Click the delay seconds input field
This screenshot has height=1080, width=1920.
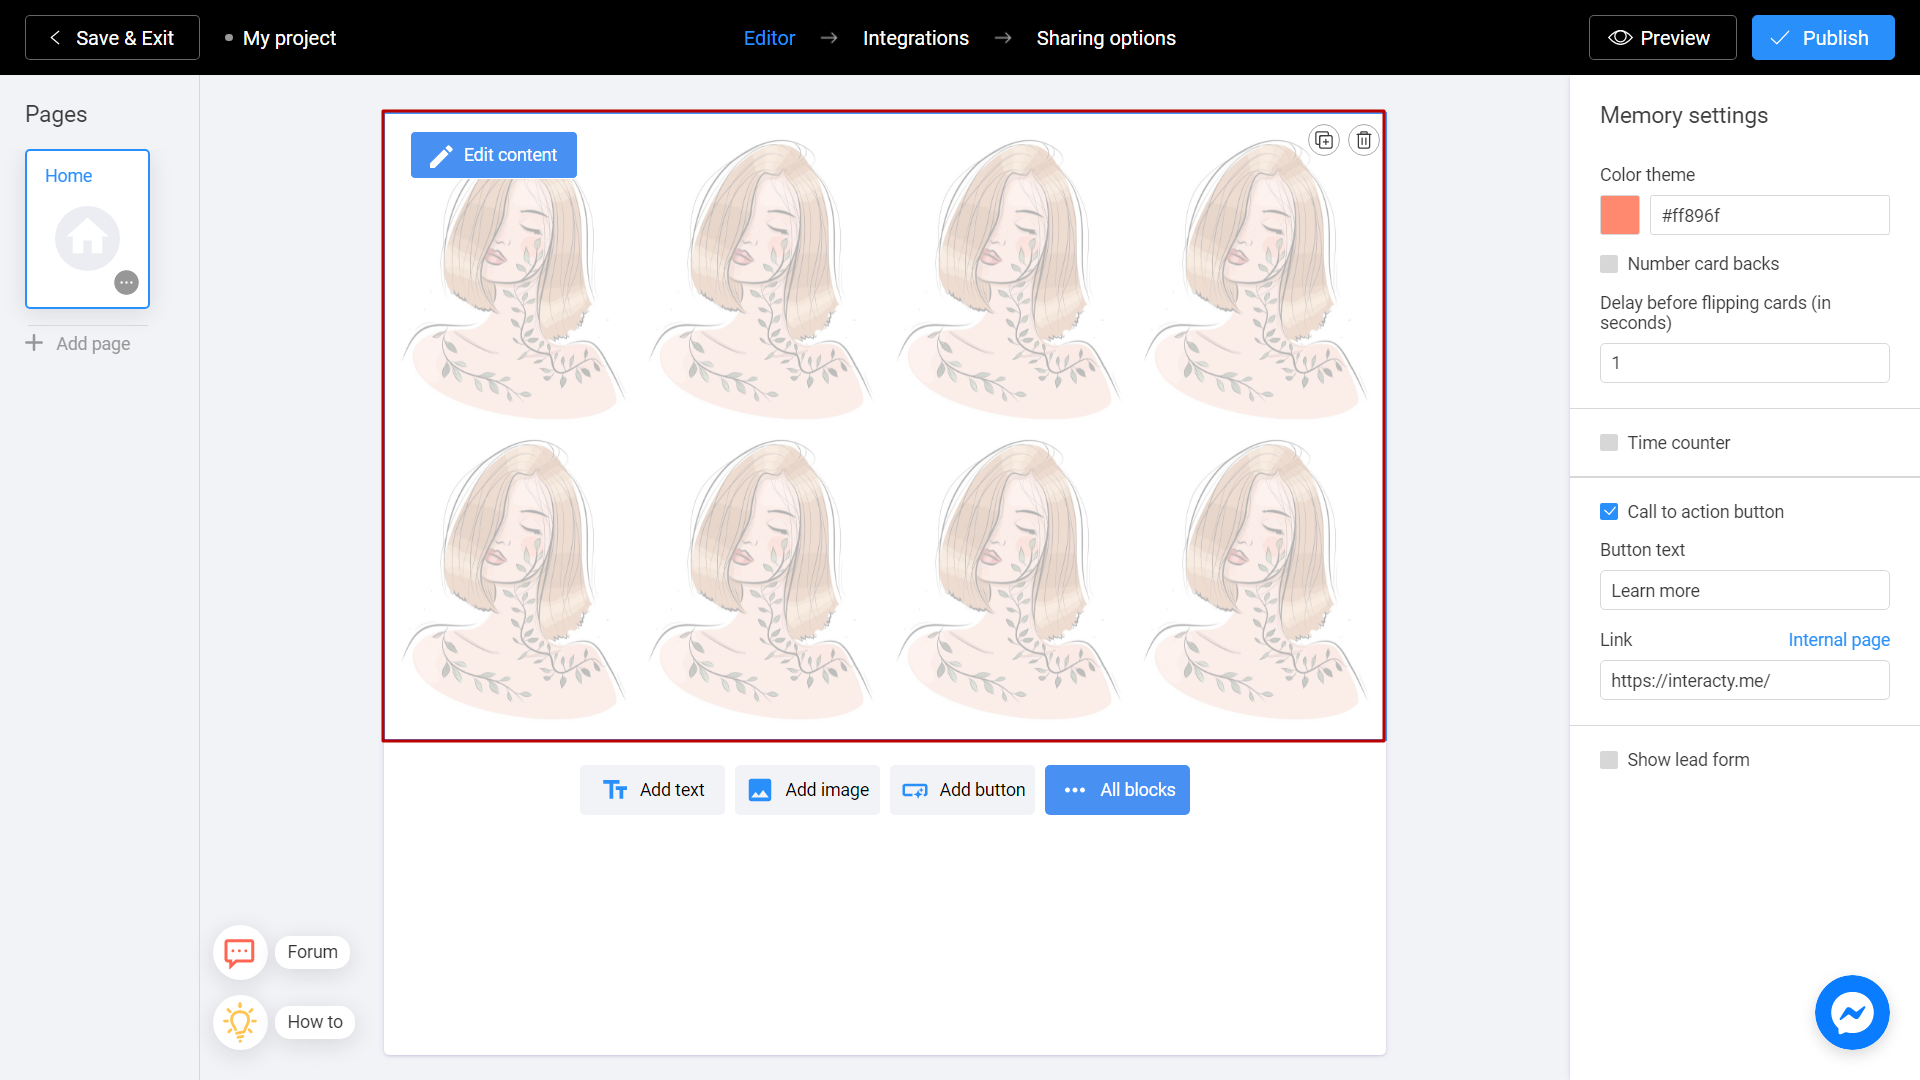click(x=1743, y=363)
